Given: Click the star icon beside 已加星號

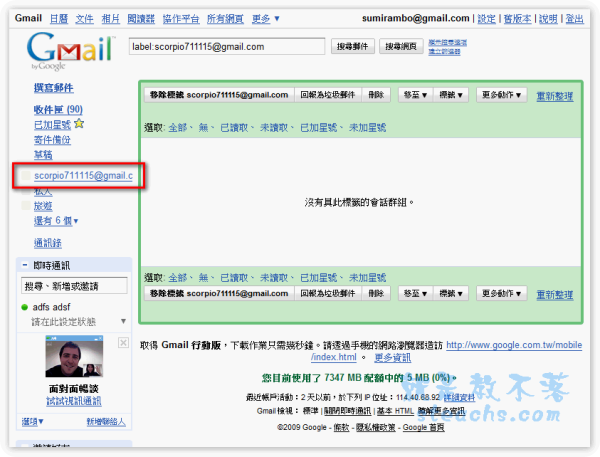Looking at the screenshot, I should [x=79, y=124].
